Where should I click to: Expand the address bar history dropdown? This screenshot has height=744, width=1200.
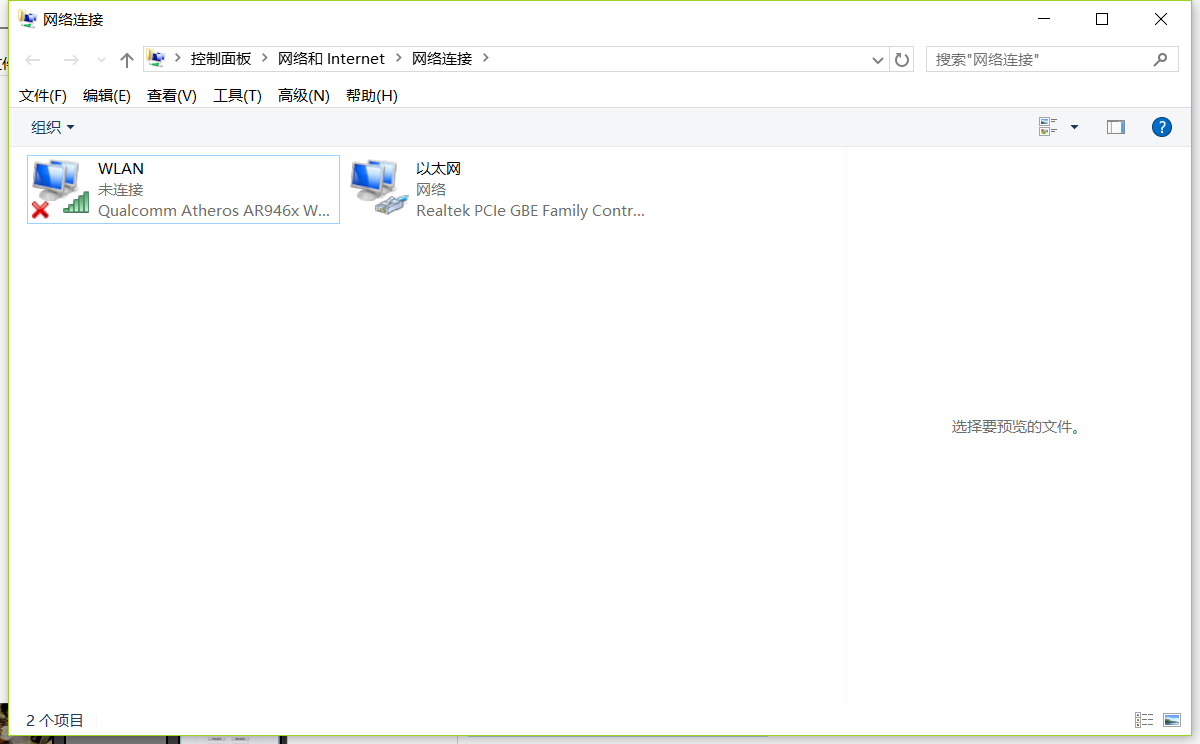[x=877, y=60]
